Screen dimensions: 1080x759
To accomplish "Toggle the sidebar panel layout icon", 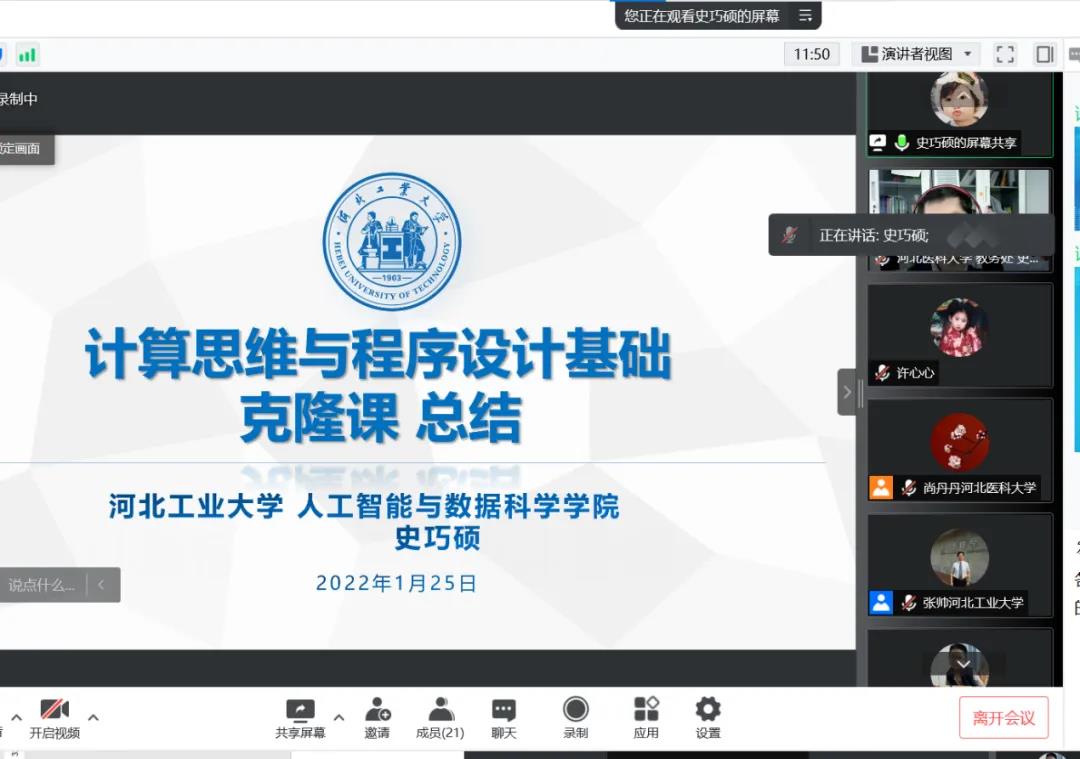I will pos(1045,54).
